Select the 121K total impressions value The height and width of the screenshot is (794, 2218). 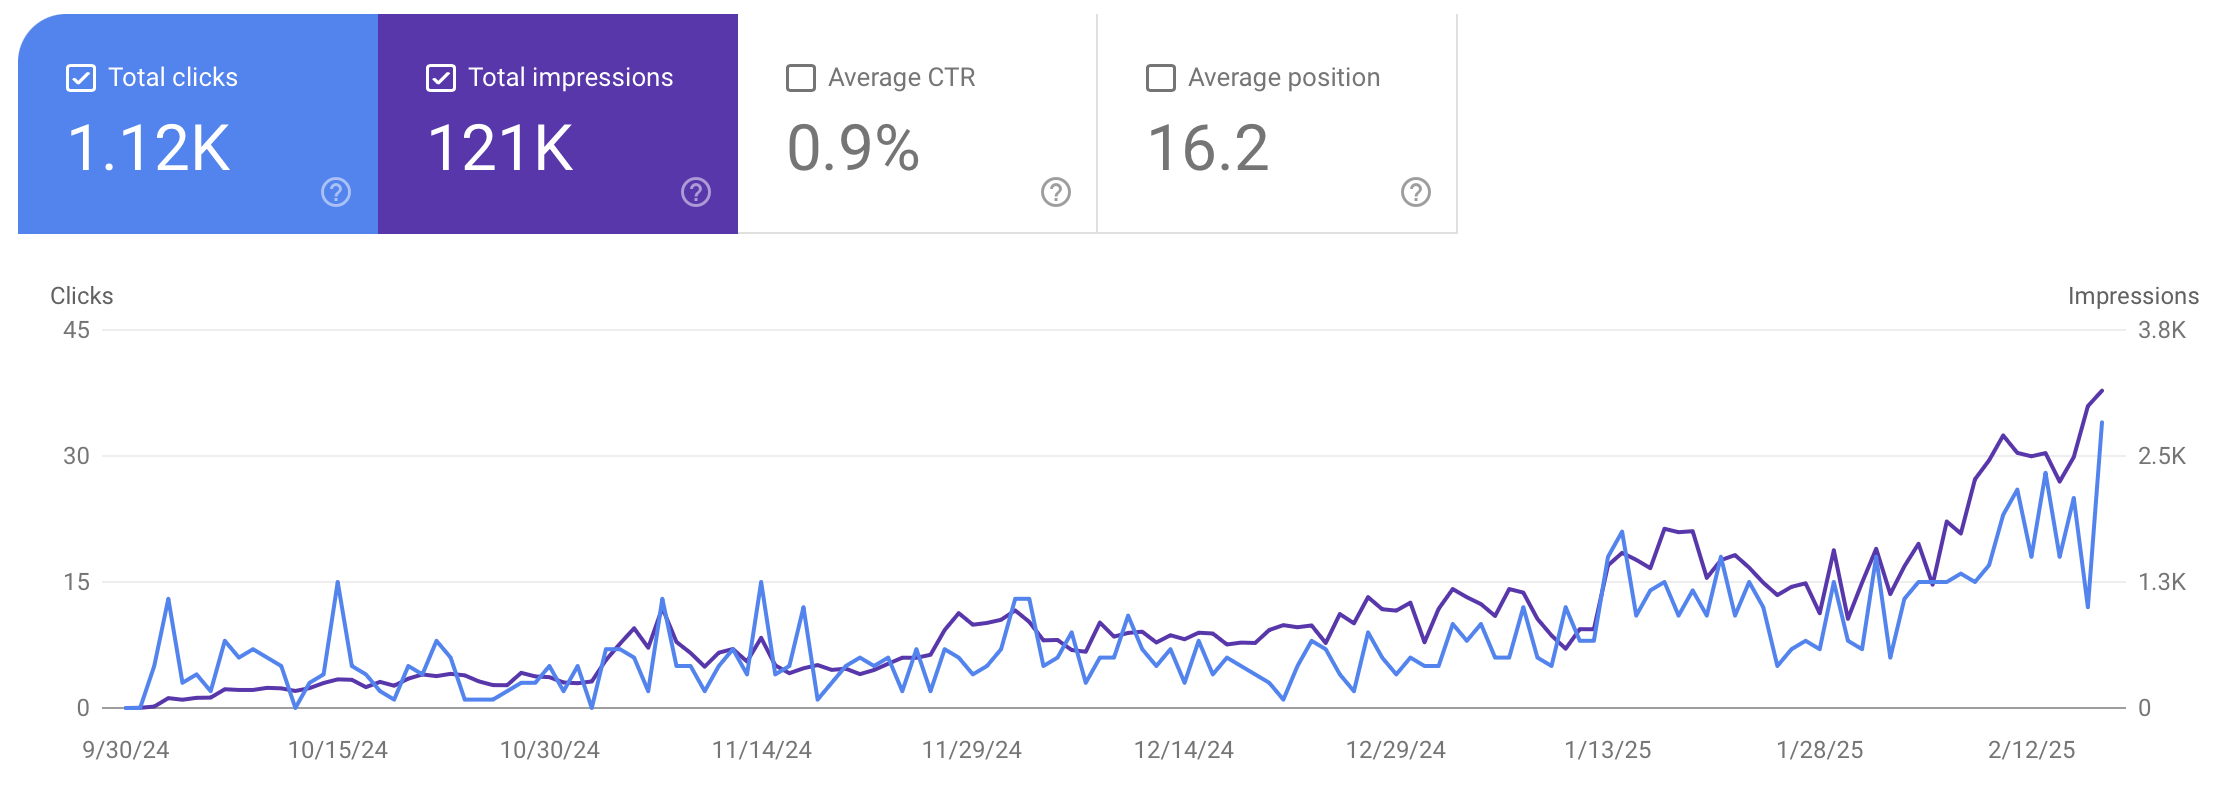501,148
